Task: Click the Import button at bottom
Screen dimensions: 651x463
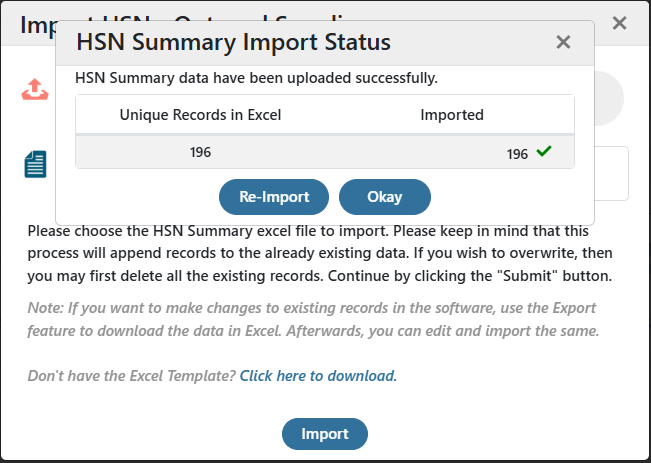Action: pos(325,434)
